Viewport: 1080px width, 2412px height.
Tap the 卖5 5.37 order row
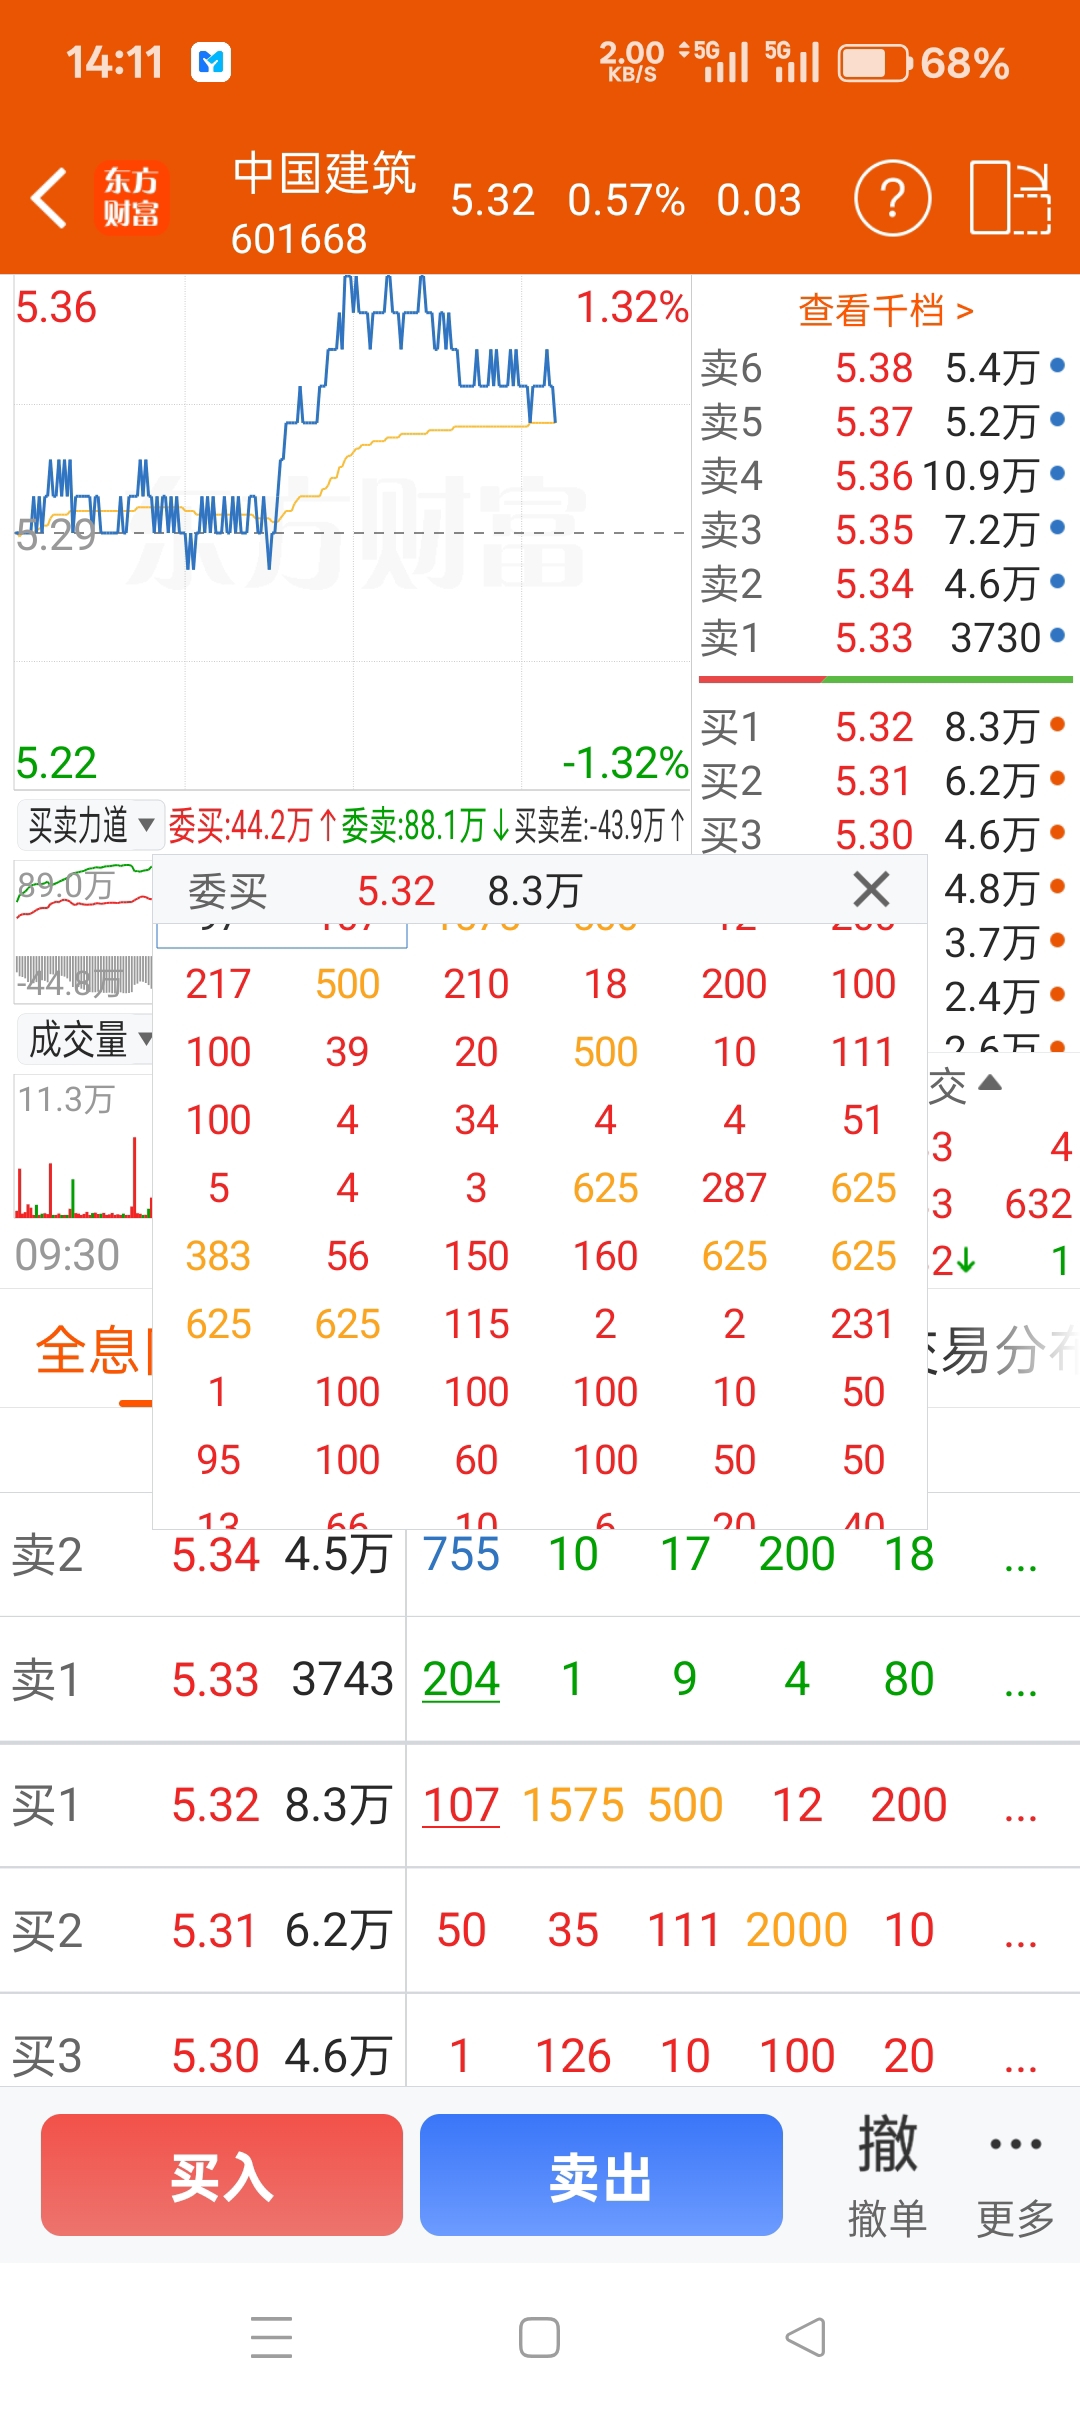pyautogui.click(x=884, y=422)
